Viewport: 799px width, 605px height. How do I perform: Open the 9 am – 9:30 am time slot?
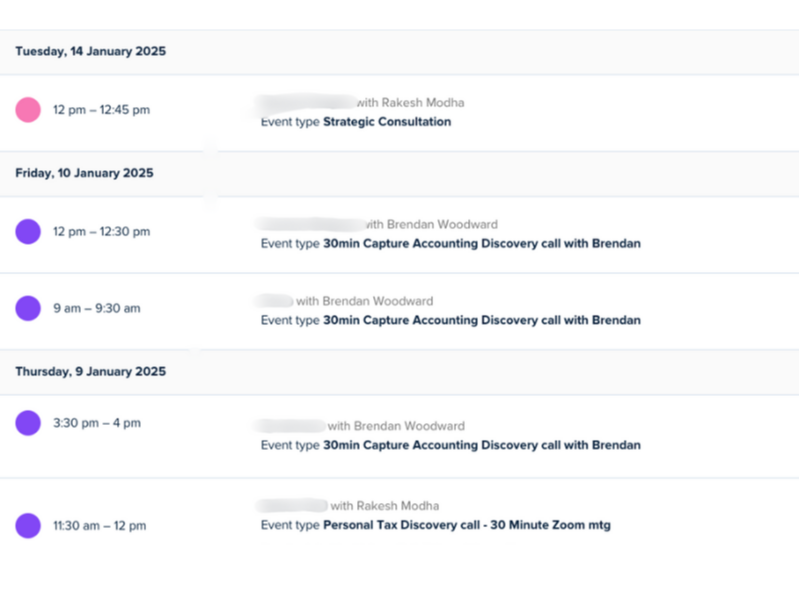(x=96, y=308)
